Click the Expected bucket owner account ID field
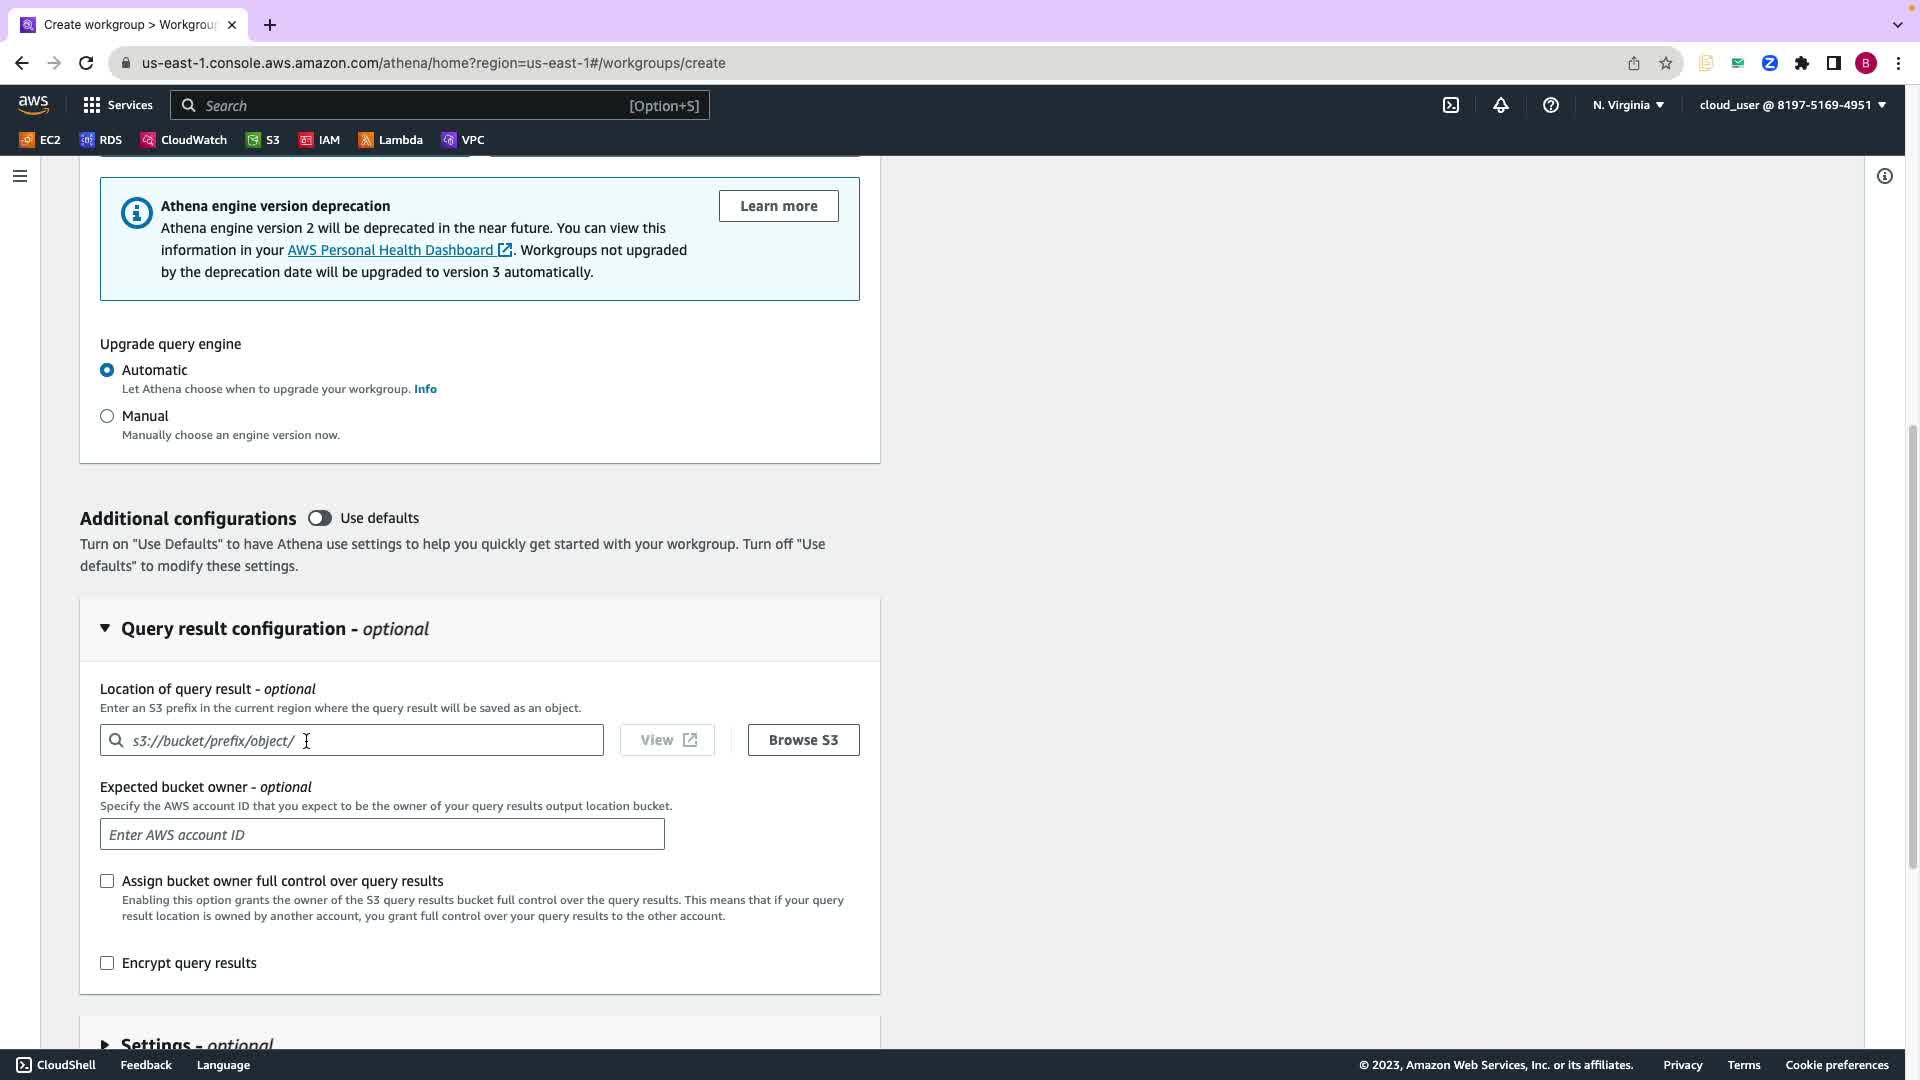The height and width of the screenshot is (1080, 1920). point(382,834)
